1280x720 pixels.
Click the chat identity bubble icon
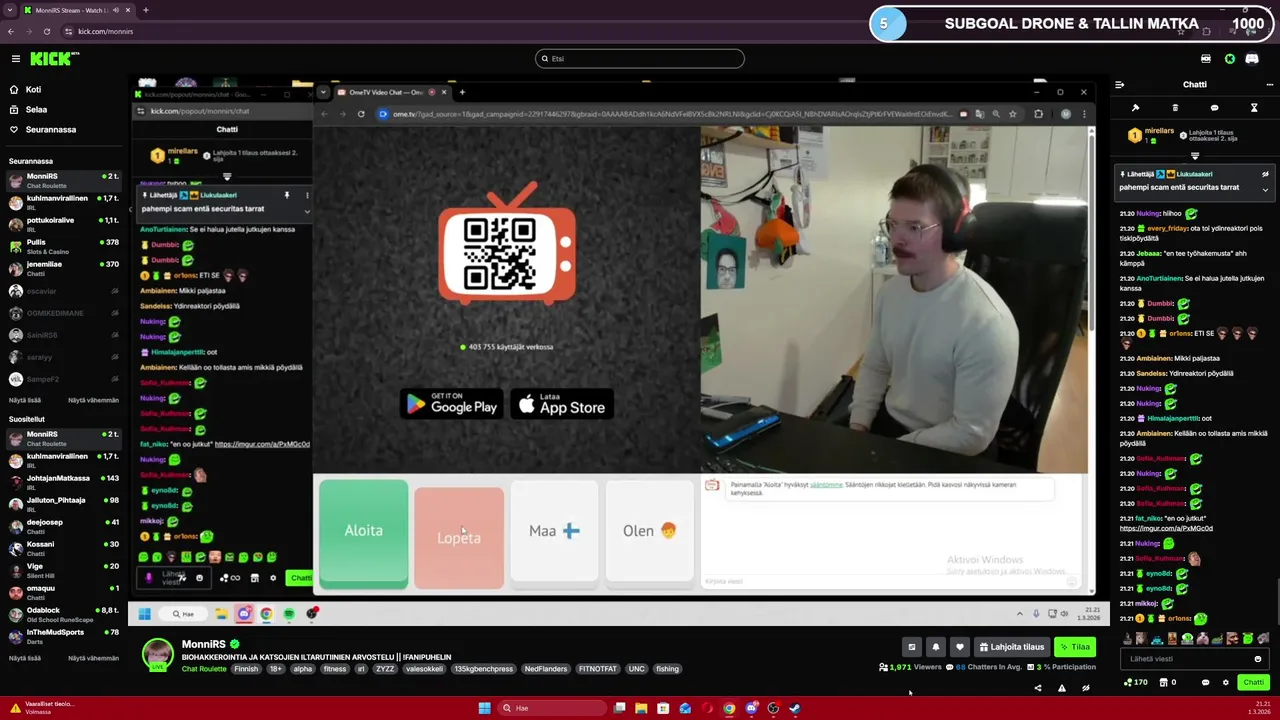1205,682
